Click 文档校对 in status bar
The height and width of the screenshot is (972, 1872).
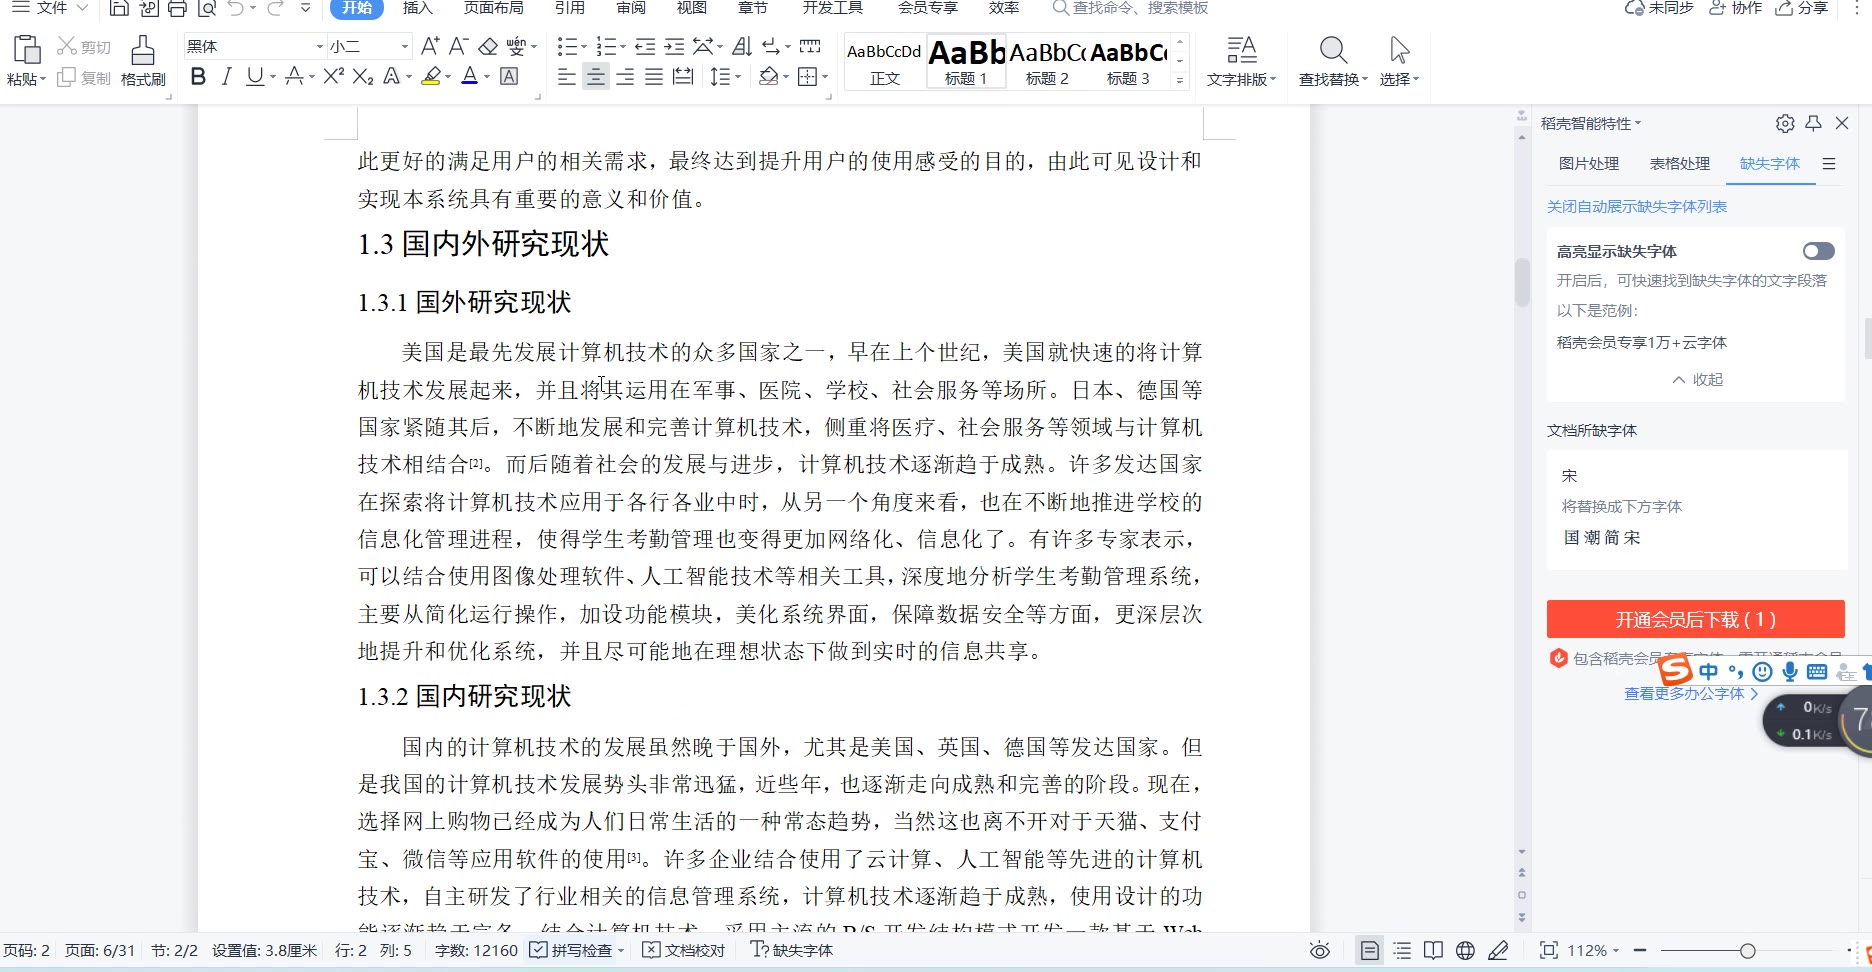click(x=684, y=950)
